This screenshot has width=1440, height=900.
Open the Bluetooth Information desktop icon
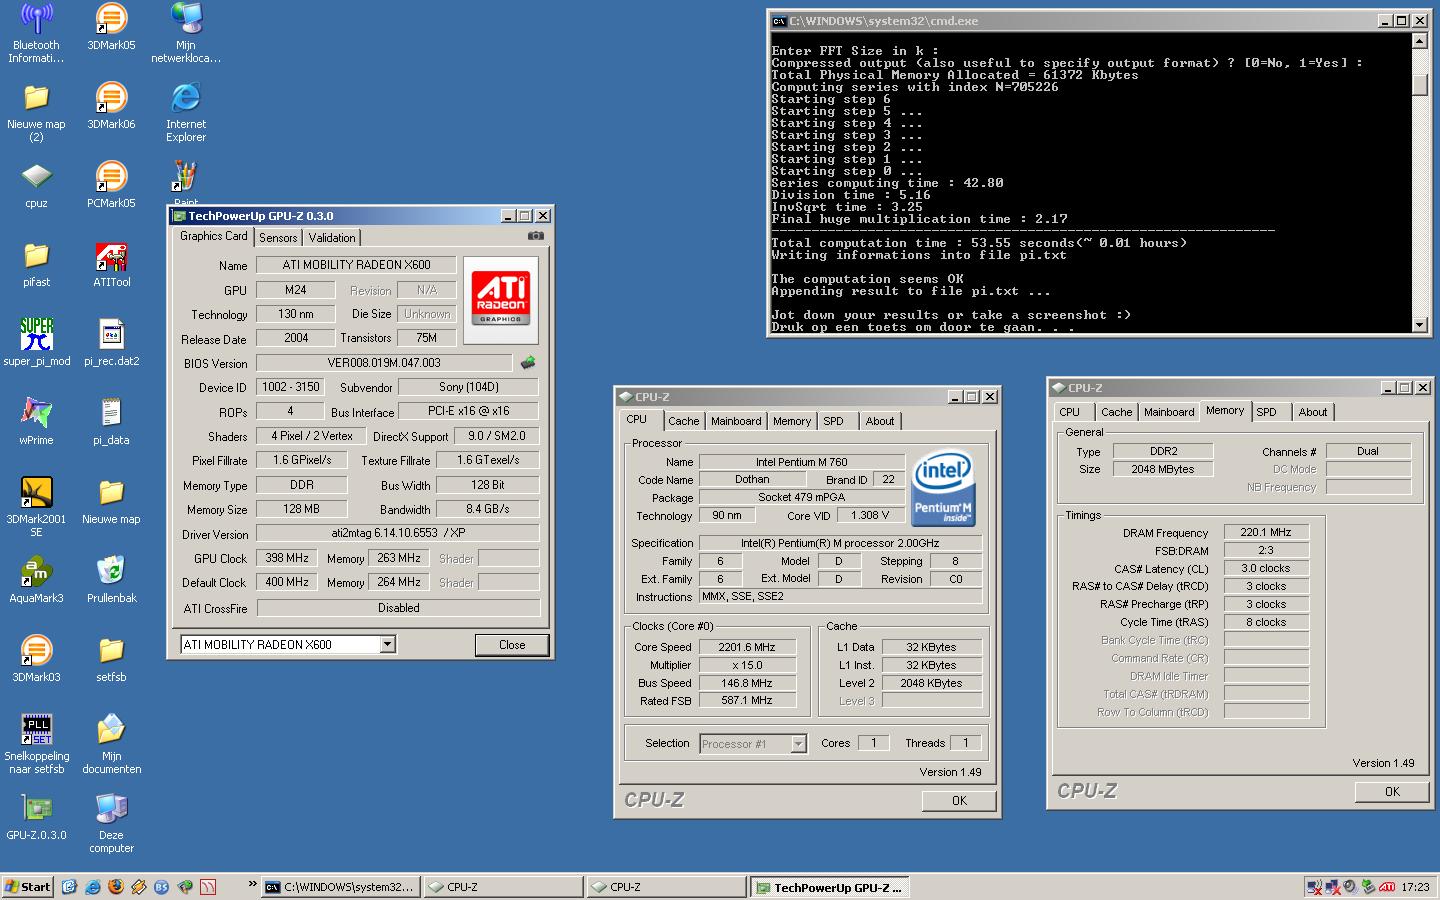click(37, 32)
